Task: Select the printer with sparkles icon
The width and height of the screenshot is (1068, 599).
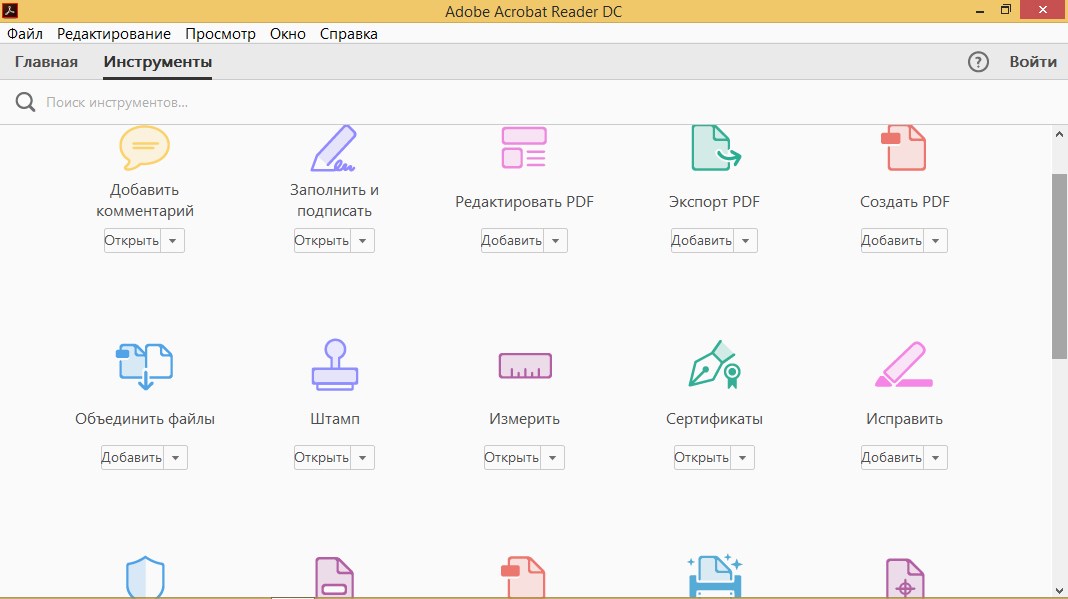Action: [714, 577]
